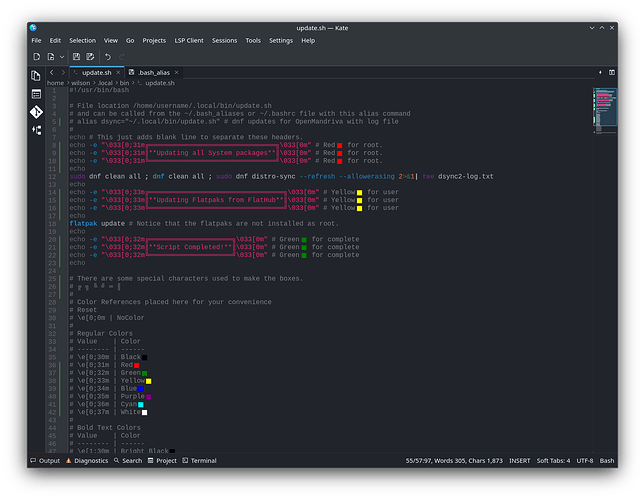
Task: Open the View menu
Action: tap(110, 41)
